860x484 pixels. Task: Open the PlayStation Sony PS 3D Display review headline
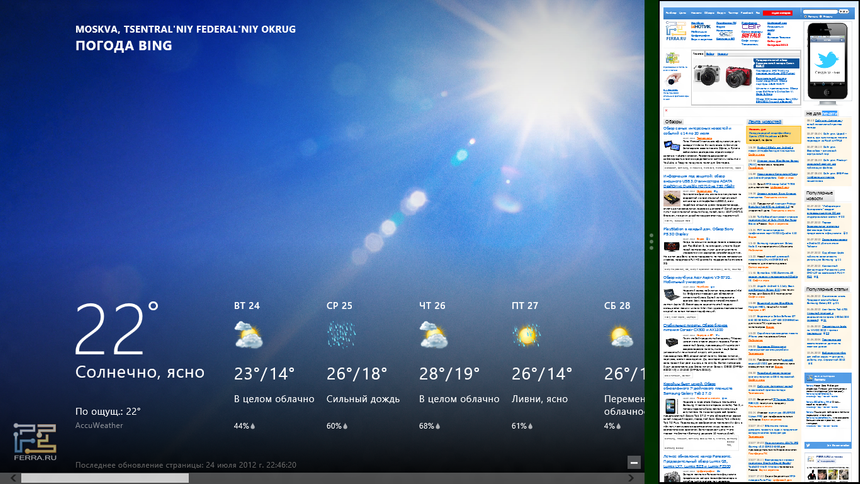[698, 231]
